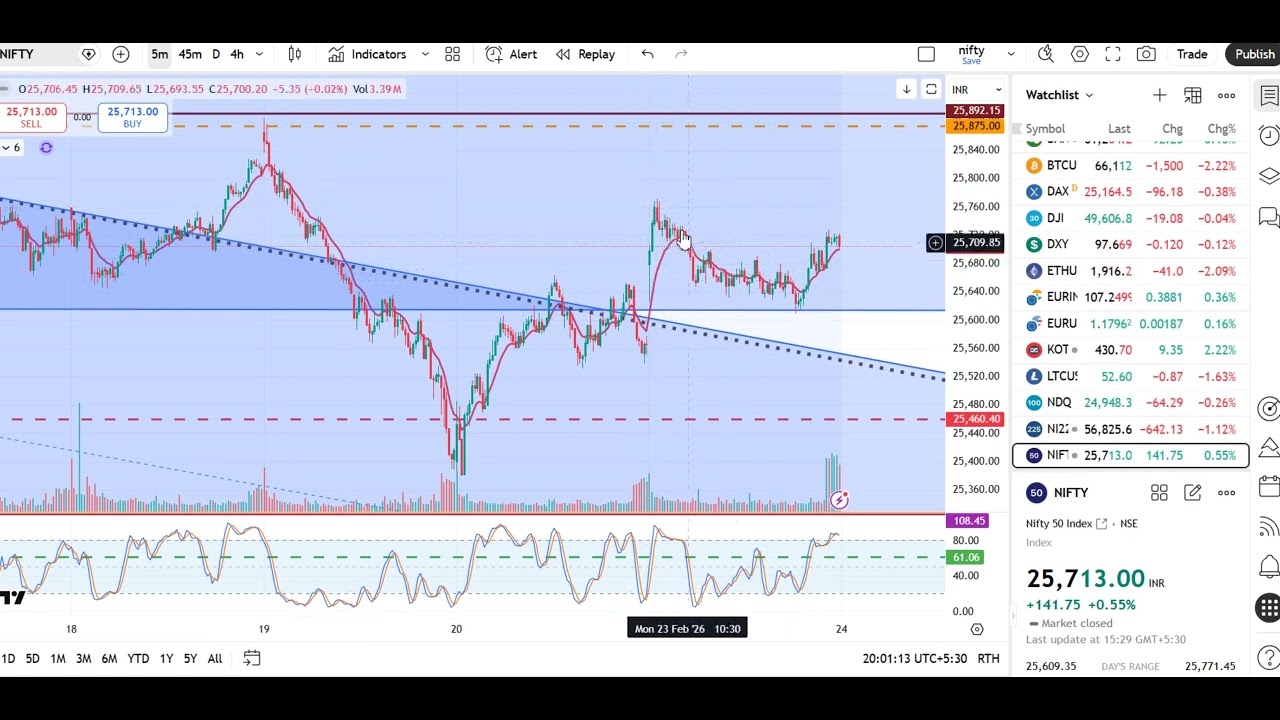
Task: Select the DXY watchlist row
Action: (1131, 244)
